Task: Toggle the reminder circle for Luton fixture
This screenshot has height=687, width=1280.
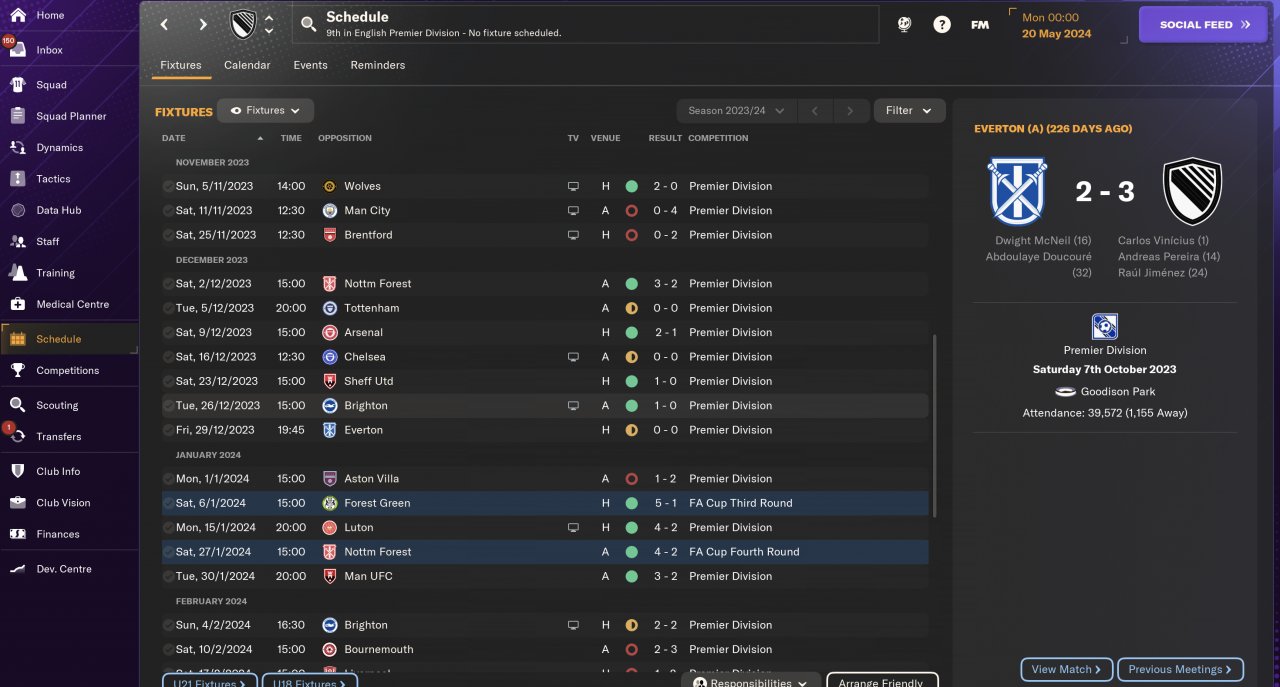Action: click(168, 527)
